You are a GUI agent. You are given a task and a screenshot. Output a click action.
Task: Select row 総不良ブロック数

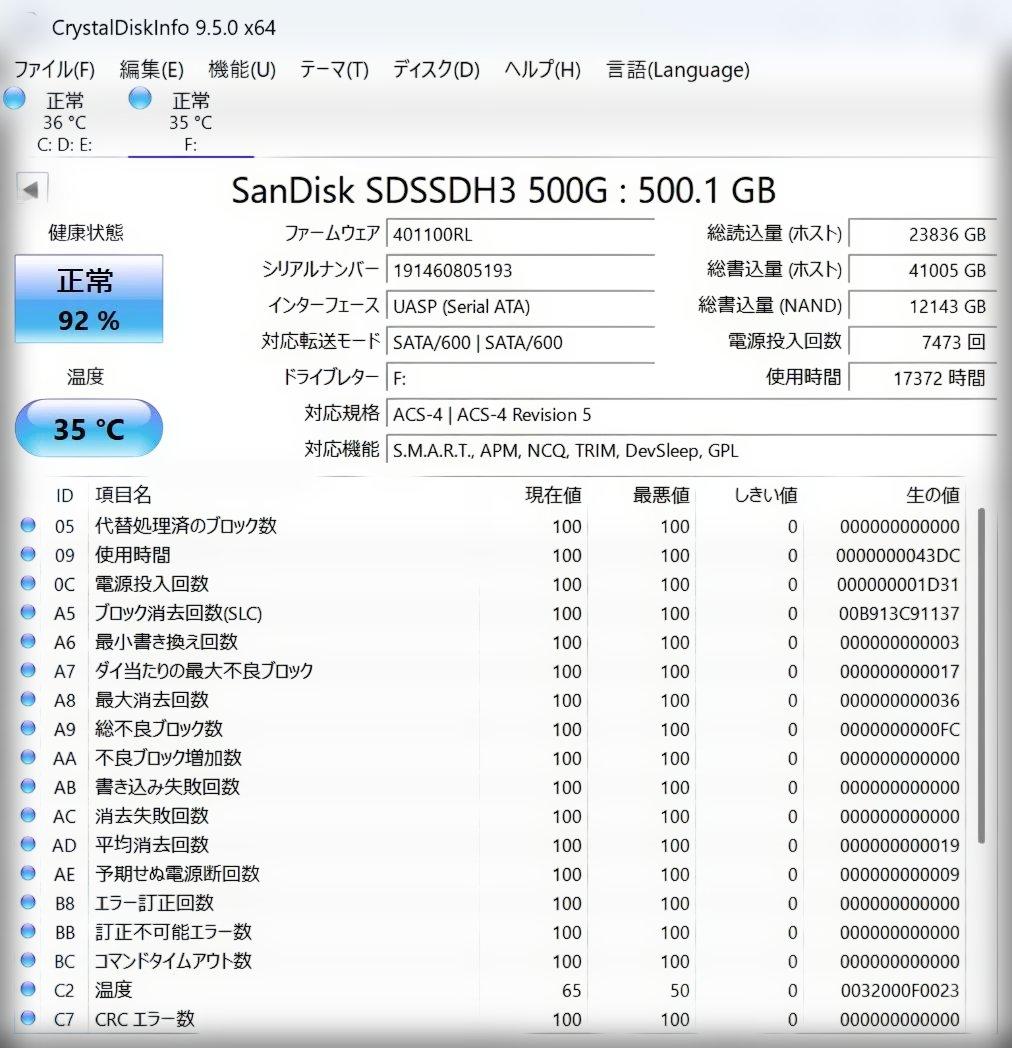[491, 729]
